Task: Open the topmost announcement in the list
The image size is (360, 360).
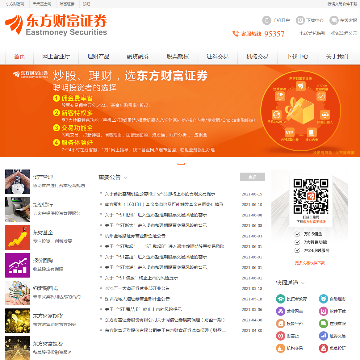Action: [x=159, y=194]
